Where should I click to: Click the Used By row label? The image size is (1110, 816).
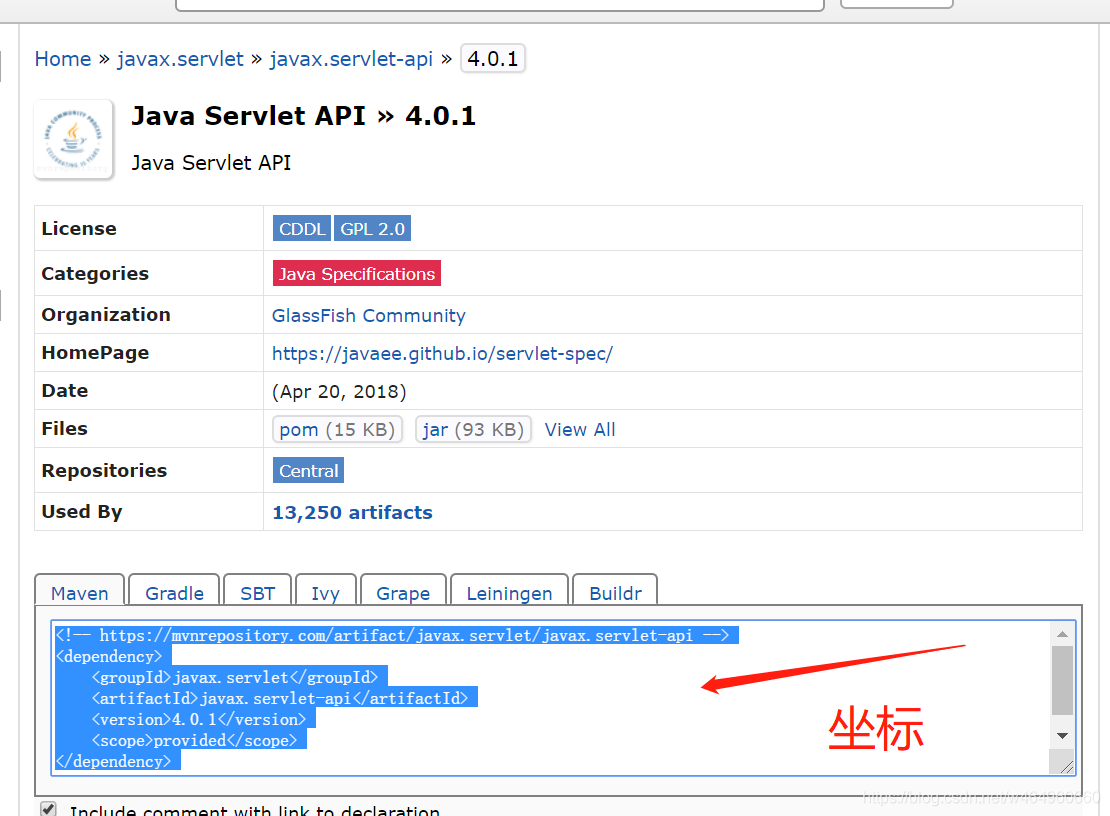[x=81, y=512]
